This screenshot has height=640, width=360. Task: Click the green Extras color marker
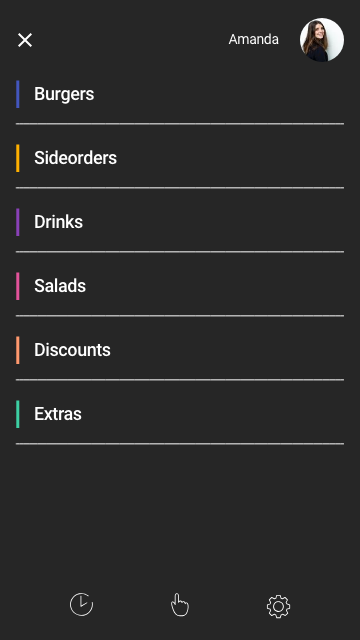[x=18, y=414]
